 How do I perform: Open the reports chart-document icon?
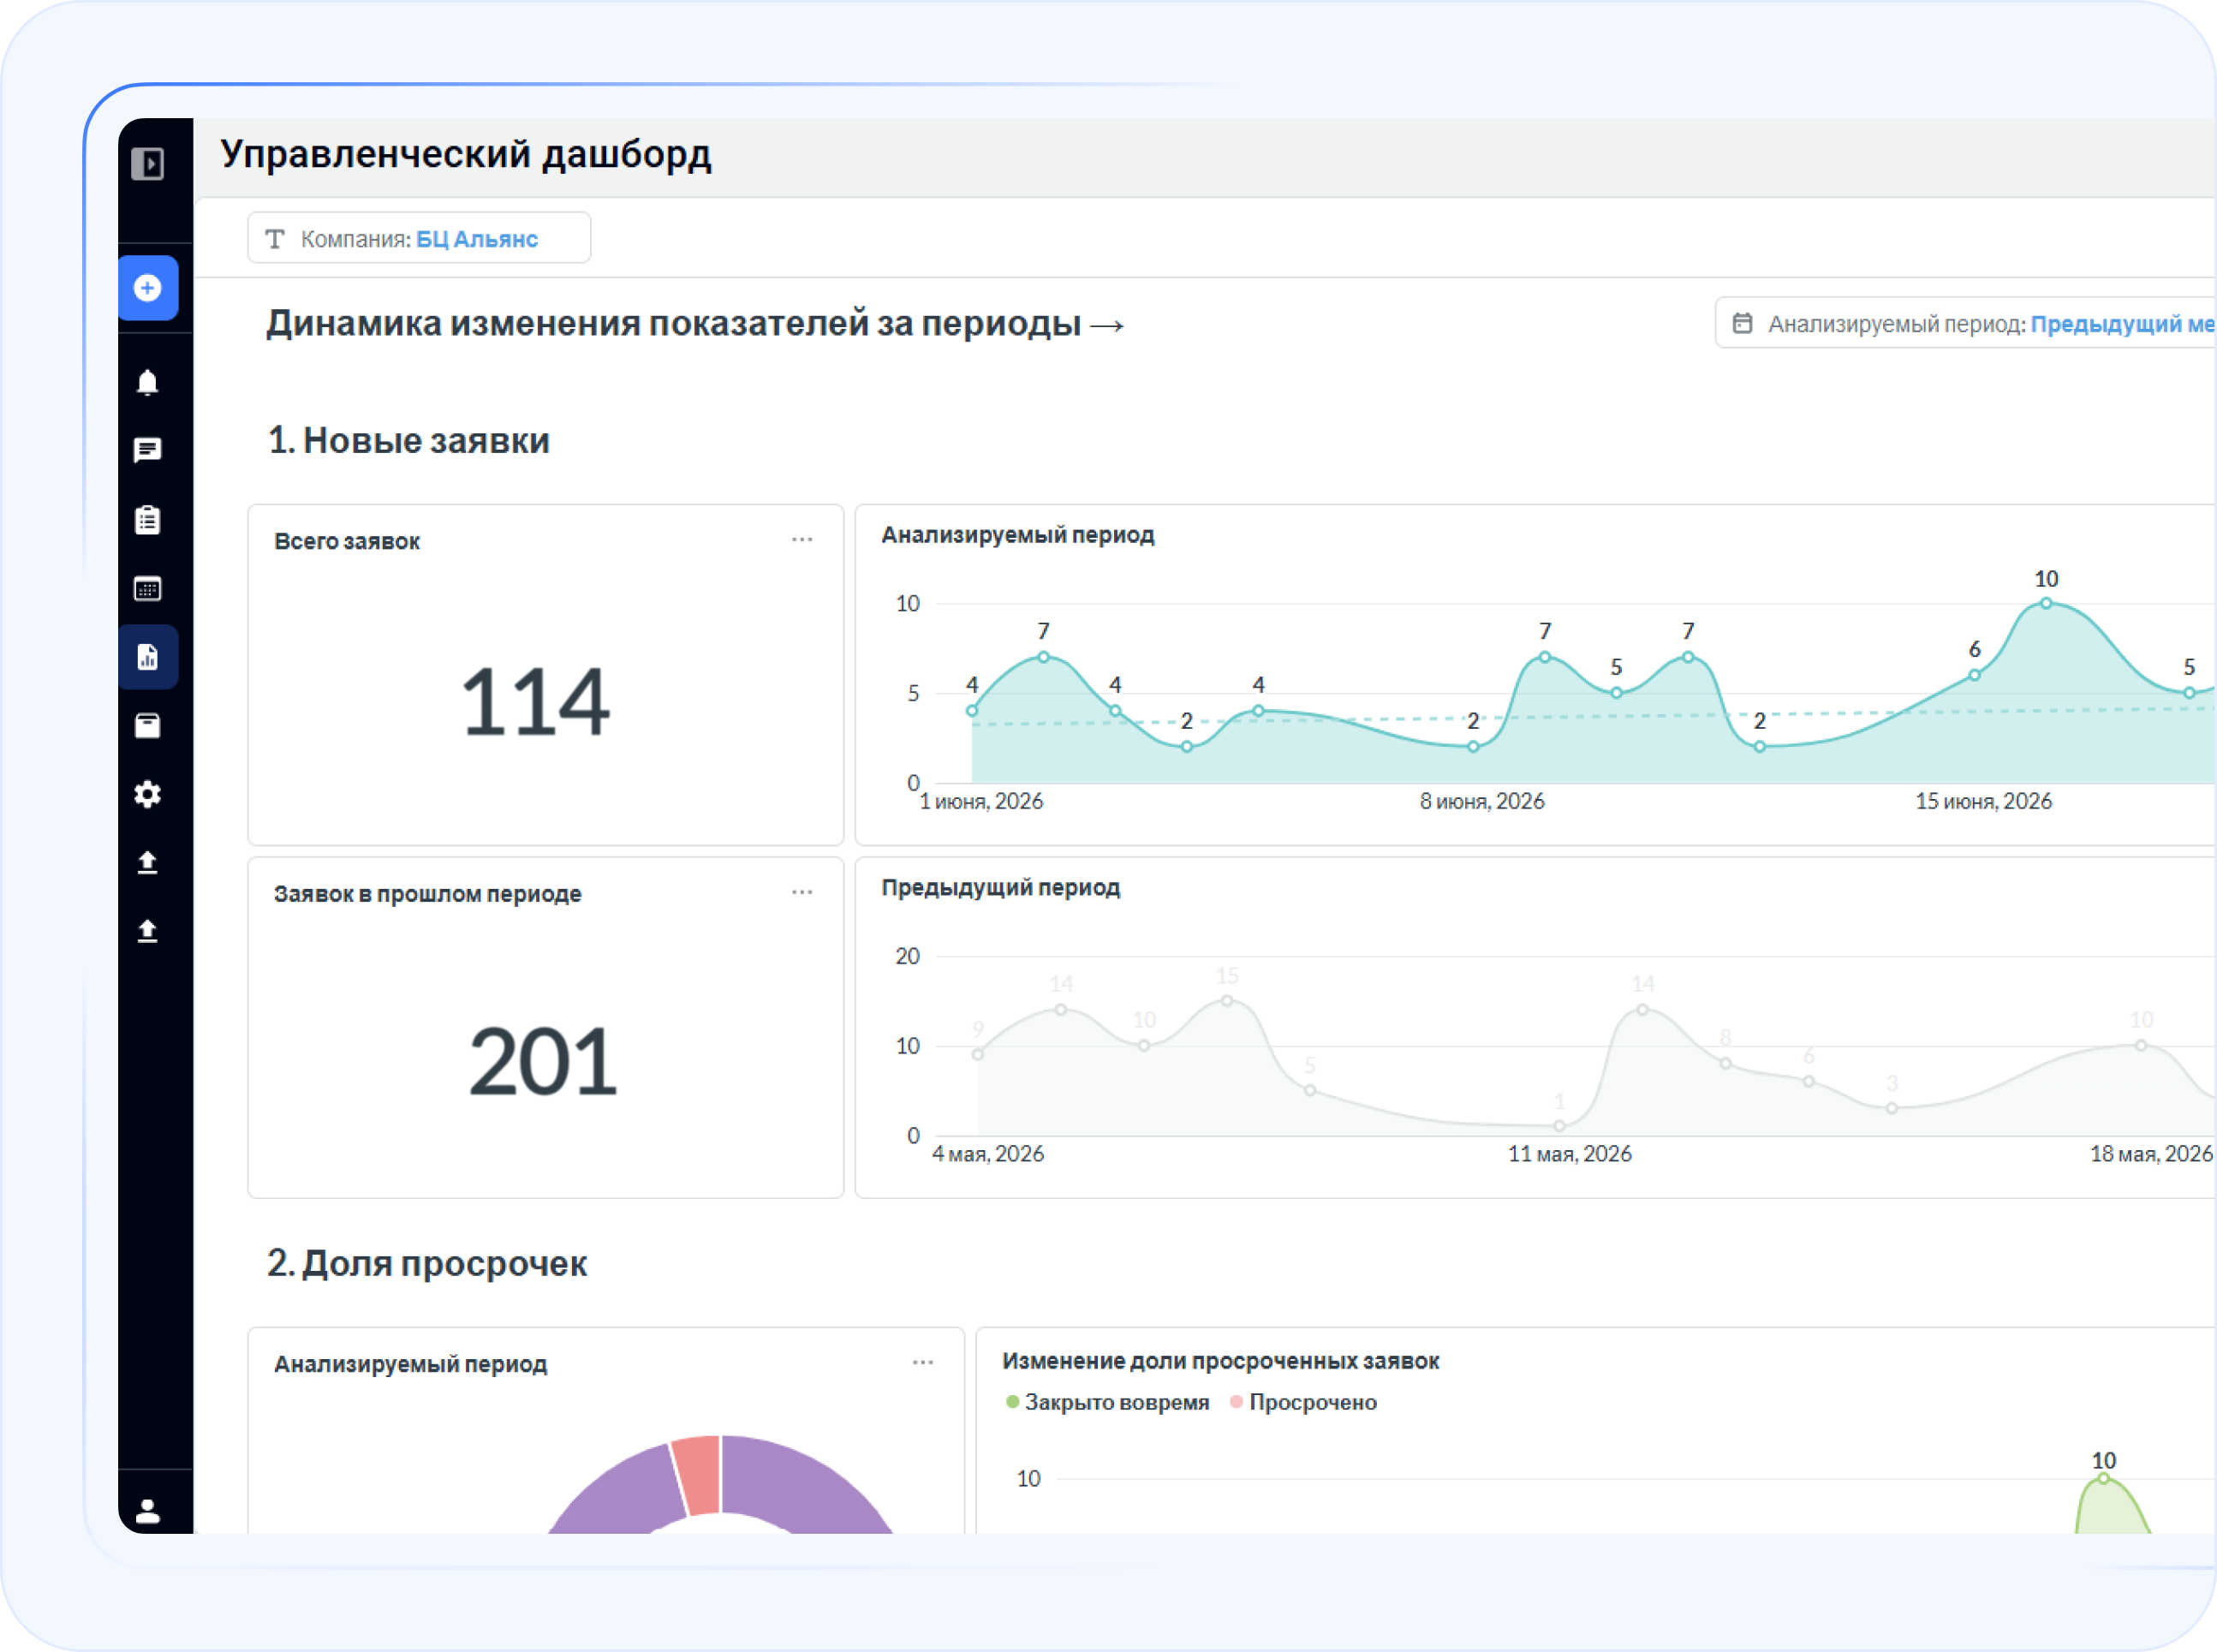(x=148, y=657)
